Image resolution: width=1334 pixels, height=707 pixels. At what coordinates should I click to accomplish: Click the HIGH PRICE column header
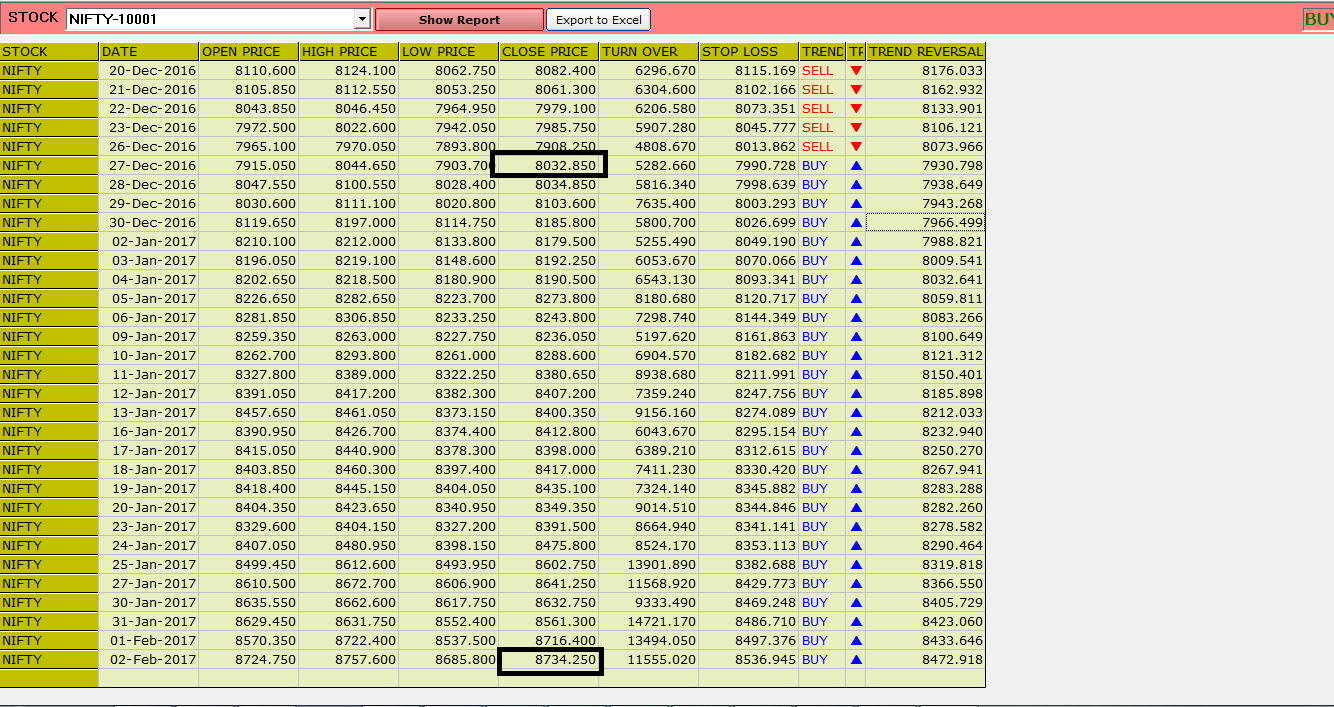[349, 52]
